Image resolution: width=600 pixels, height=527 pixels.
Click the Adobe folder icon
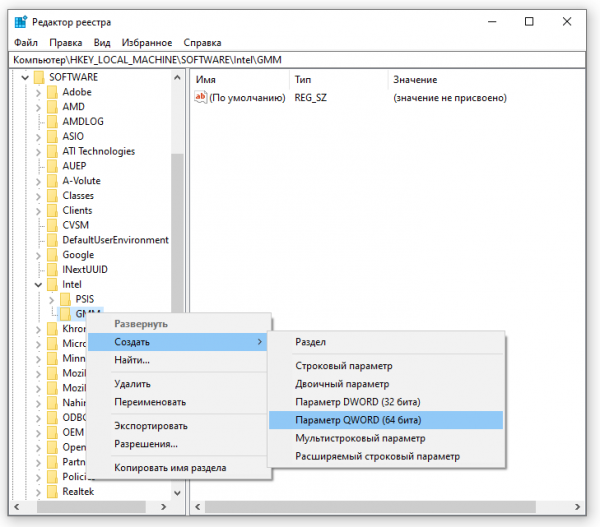[52, 92]
